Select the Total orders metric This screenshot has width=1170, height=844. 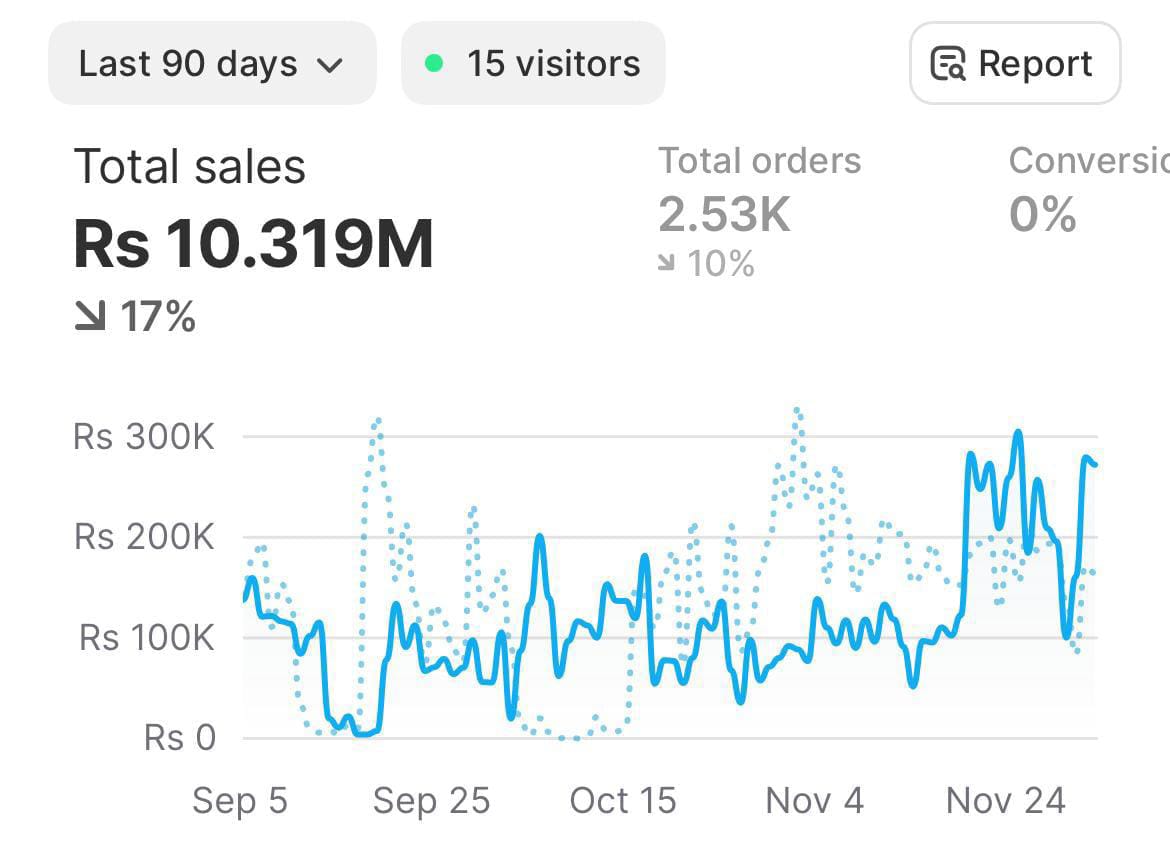pos(759,161)
